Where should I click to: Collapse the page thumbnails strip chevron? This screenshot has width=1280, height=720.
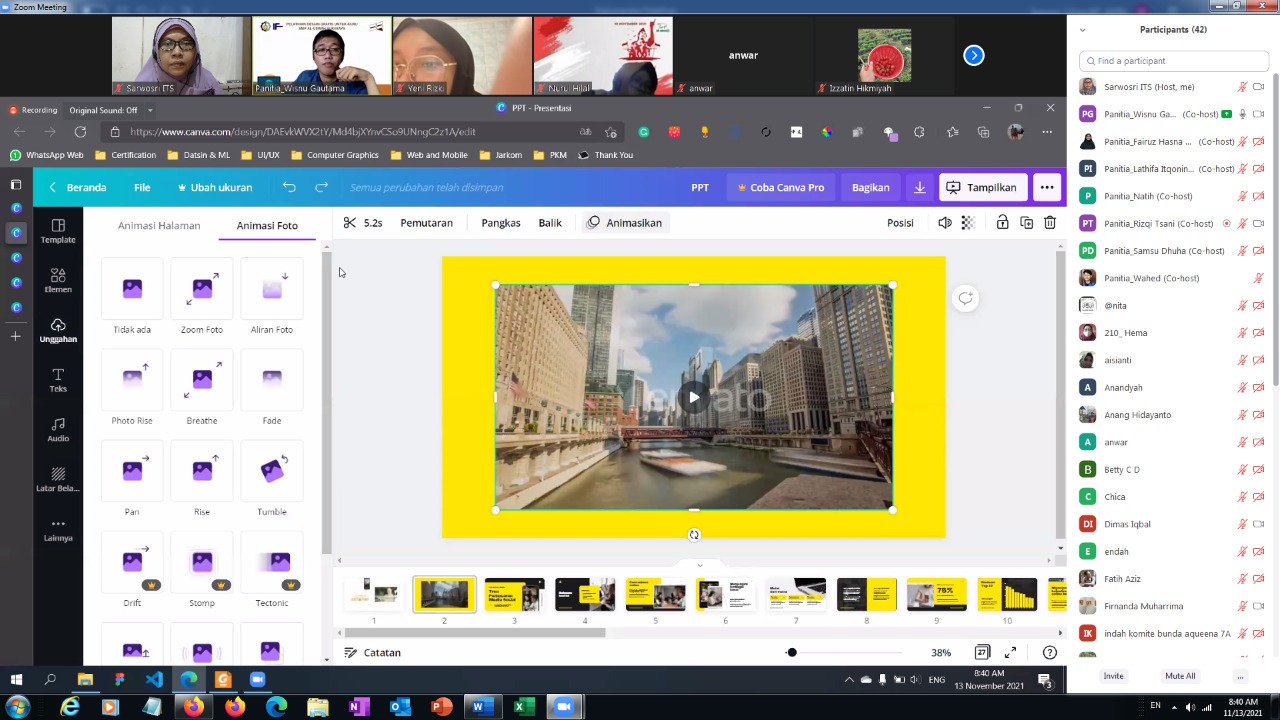[699, 565]
